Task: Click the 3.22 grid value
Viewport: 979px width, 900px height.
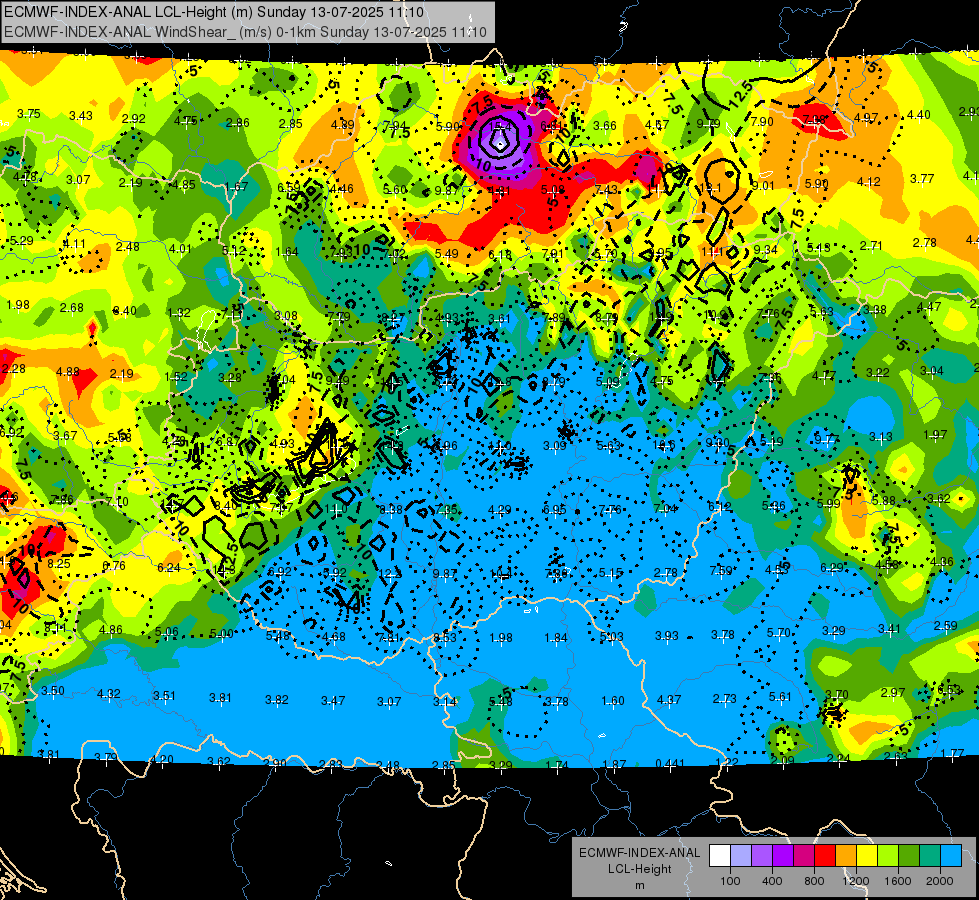Action: click(x=877, y=373)
